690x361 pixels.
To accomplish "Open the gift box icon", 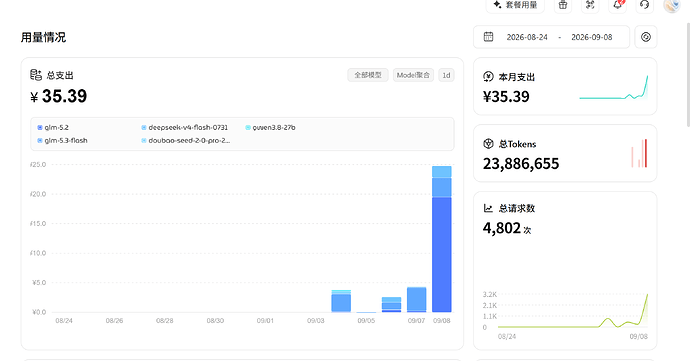I will coord(563,5).
